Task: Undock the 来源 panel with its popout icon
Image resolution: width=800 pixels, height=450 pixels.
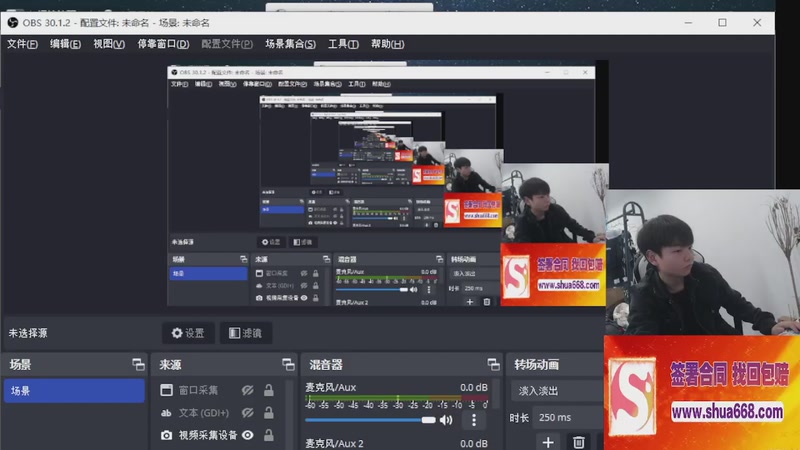Action: tap(288, 364)
